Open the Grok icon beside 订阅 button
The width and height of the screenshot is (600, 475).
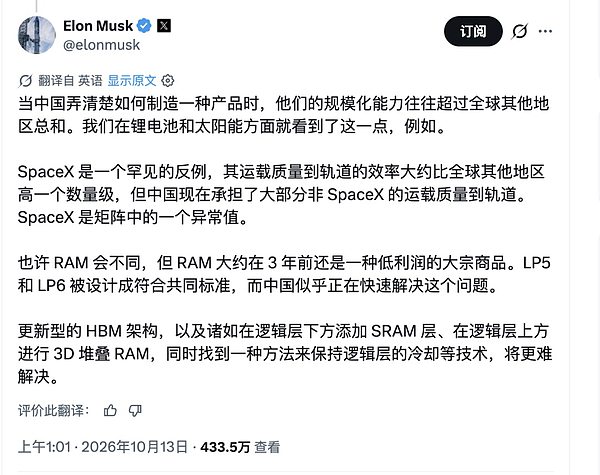coord(520,31)
